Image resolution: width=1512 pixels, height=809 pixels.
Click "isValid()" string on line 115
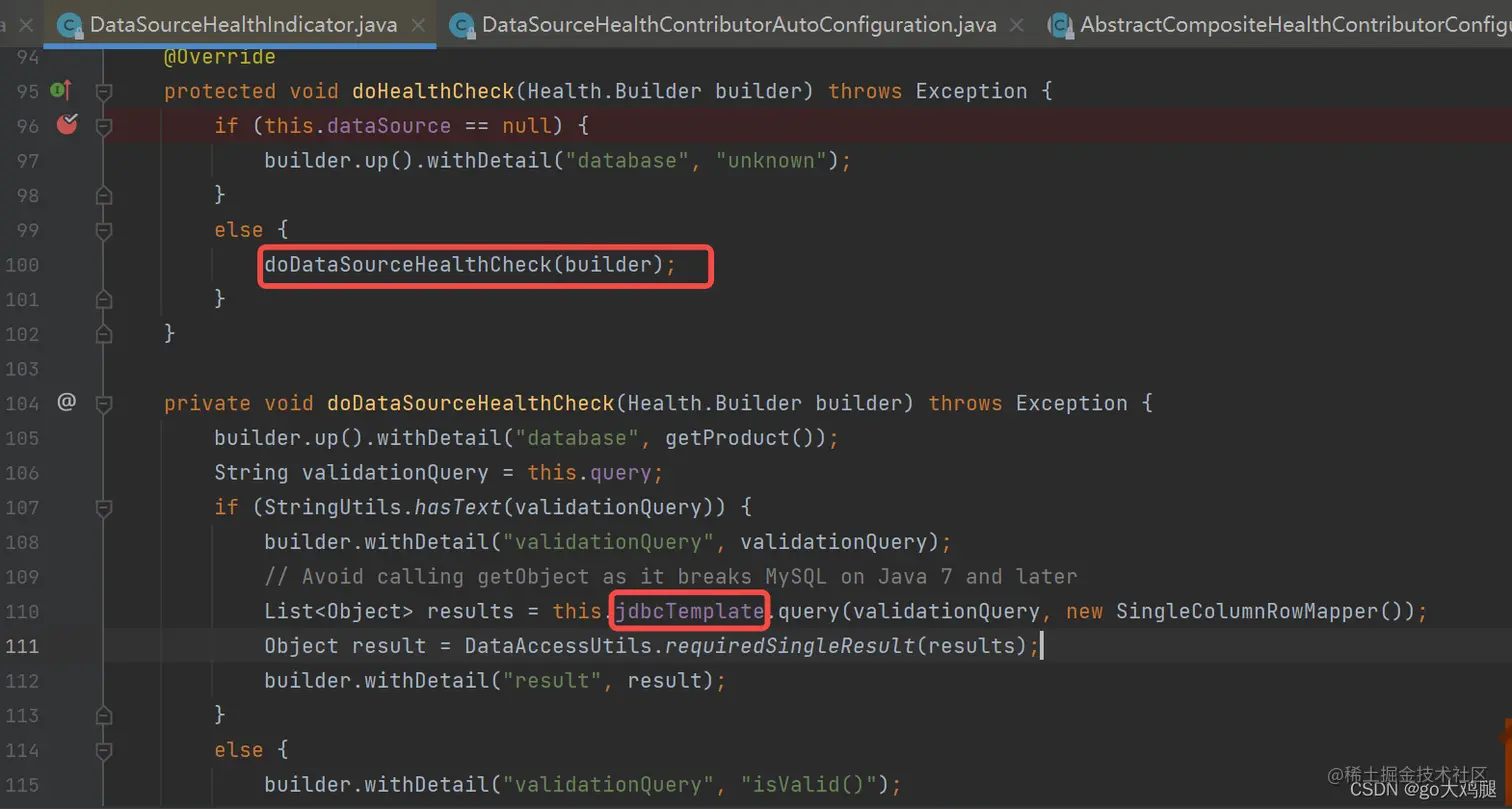click(808, 785)
